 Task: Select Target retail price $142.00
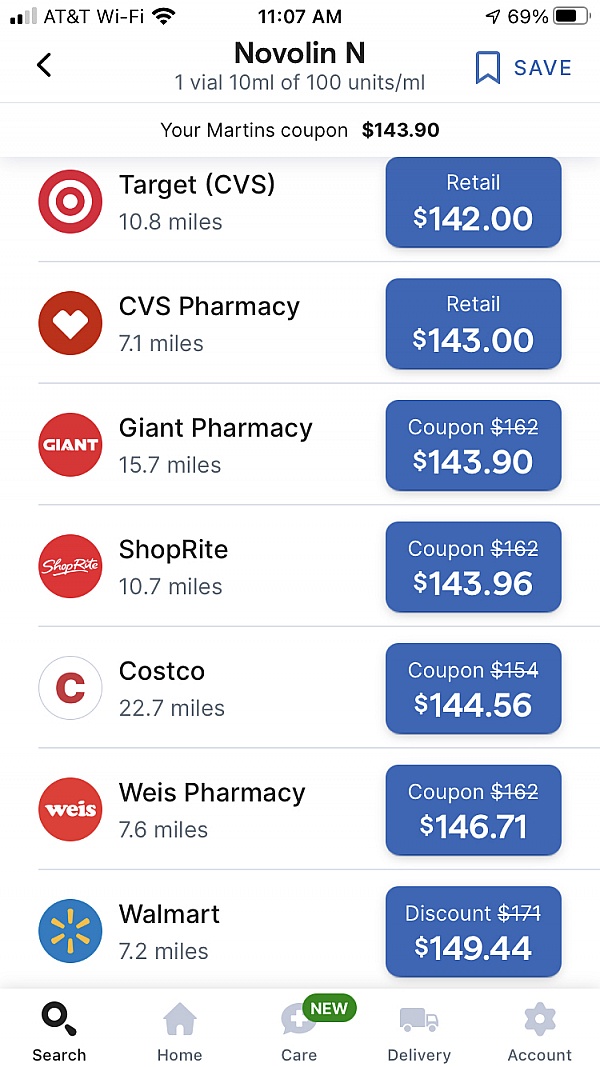point(473,202)
